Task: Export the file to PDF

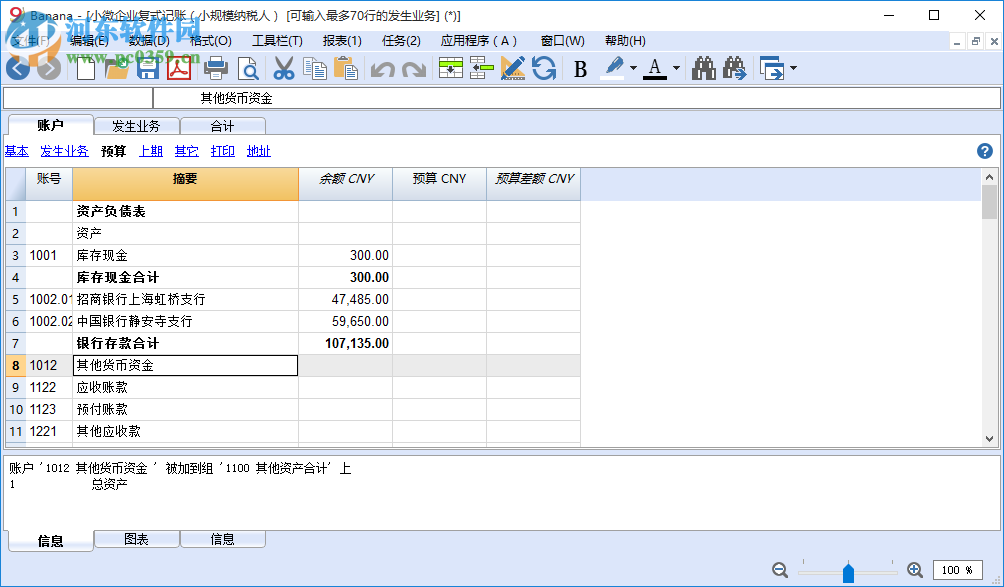Action: pyautogui.click(x=178, y=69)
